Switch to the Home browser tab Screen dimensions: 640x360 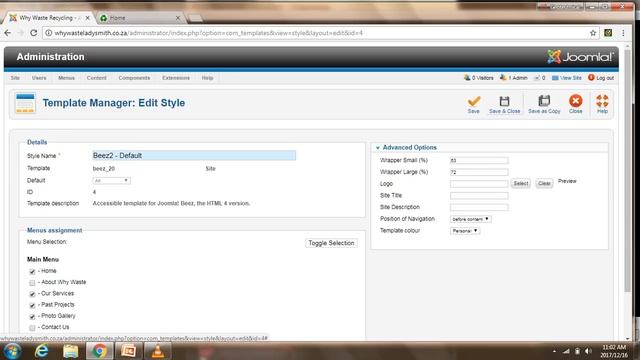(x=139, y=18)
